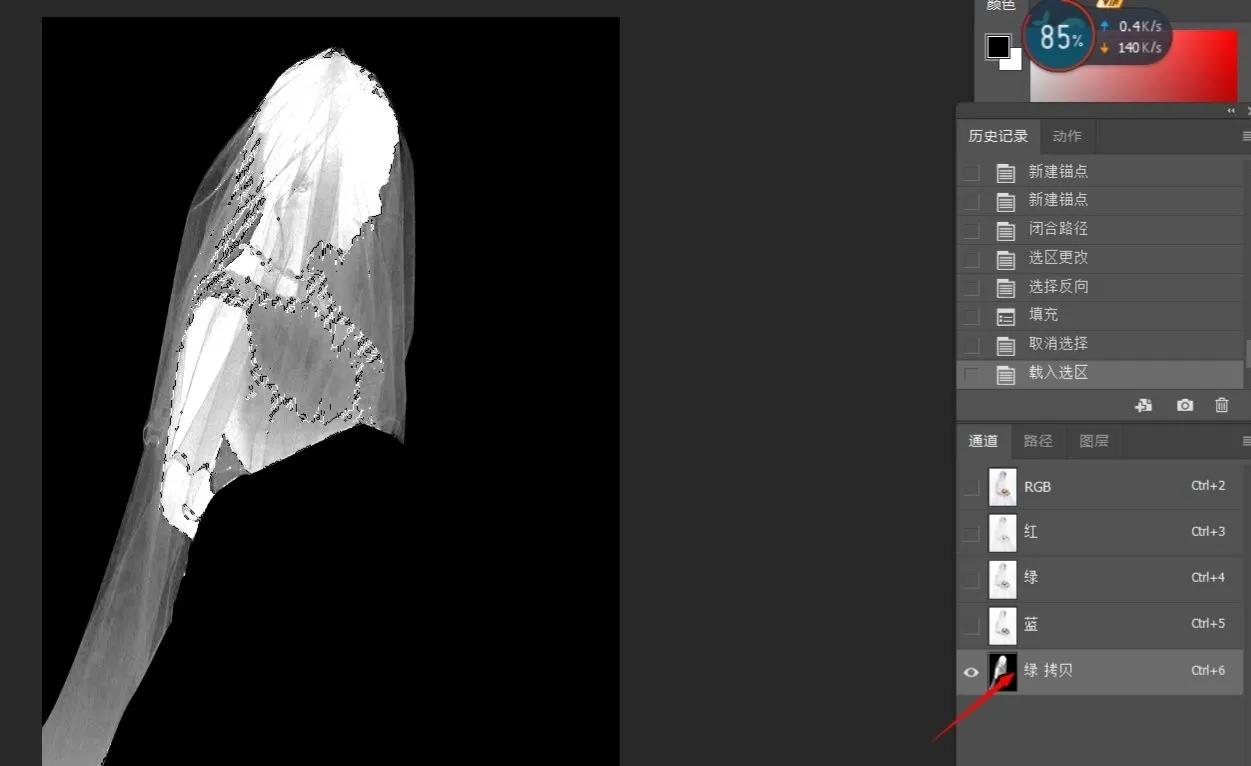Select the 选区更改 history state

point(1101,258)
